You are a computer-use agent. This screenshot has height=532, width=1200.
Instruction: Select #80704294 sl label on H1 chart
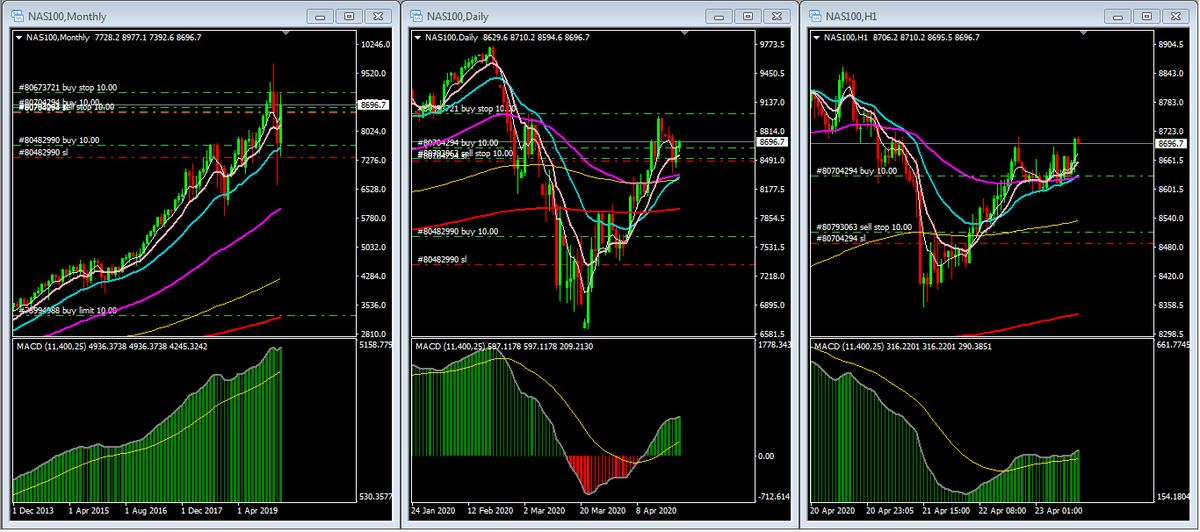840,238
